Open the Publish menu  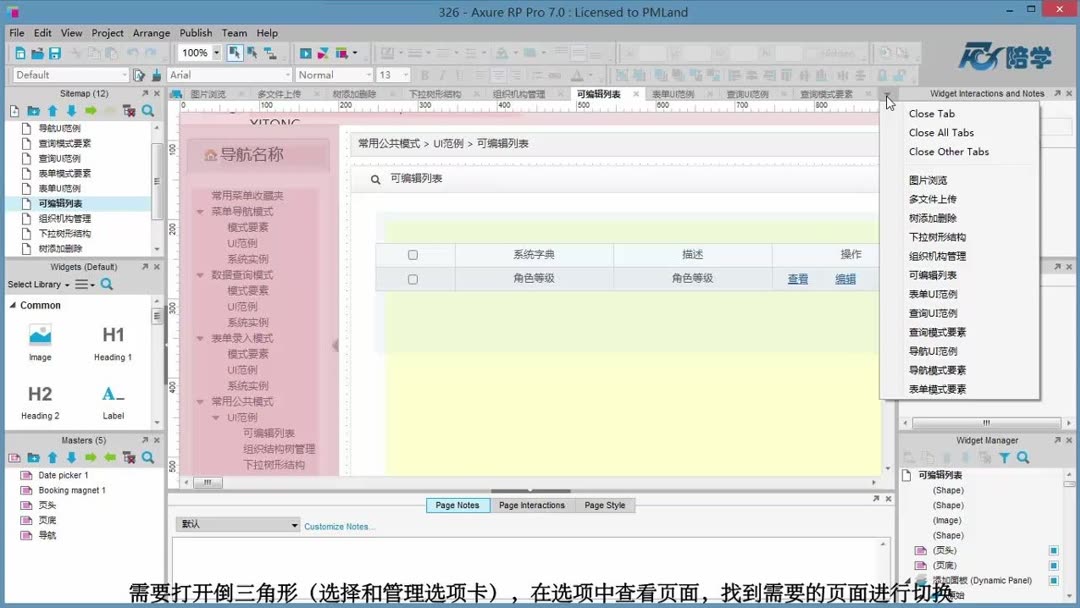point(196,32)
